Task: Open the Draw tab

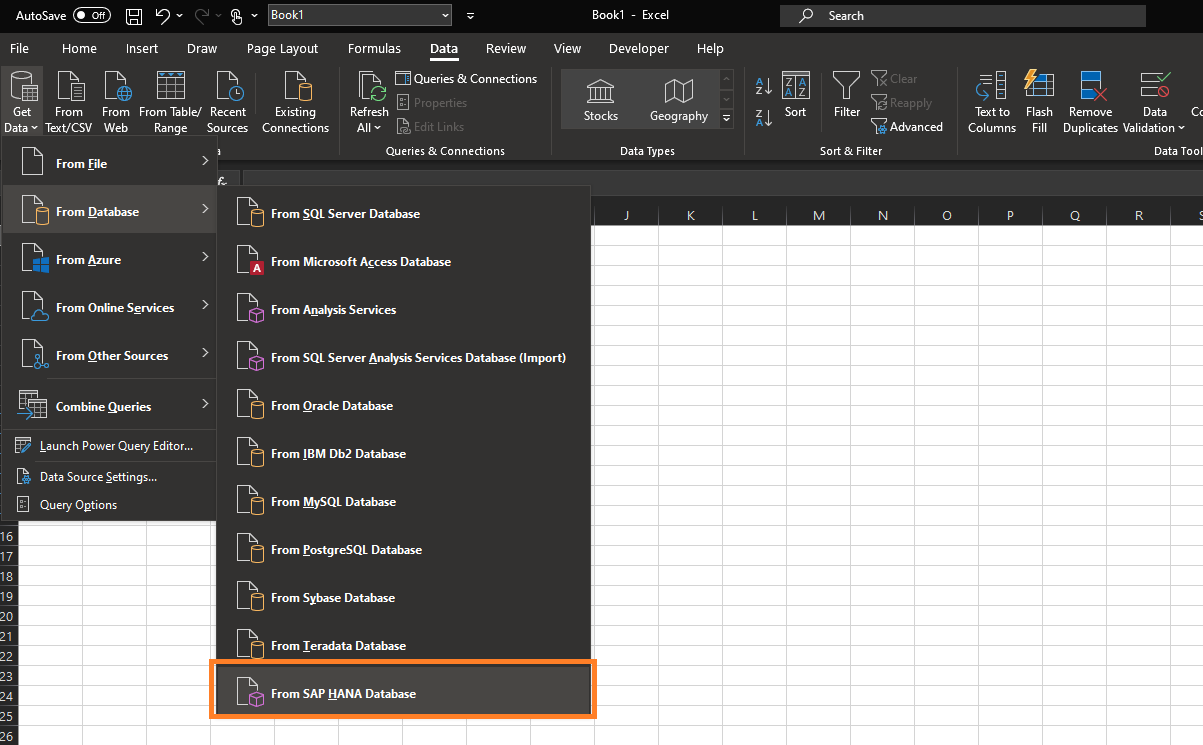Action: click(x=202, y=48)
